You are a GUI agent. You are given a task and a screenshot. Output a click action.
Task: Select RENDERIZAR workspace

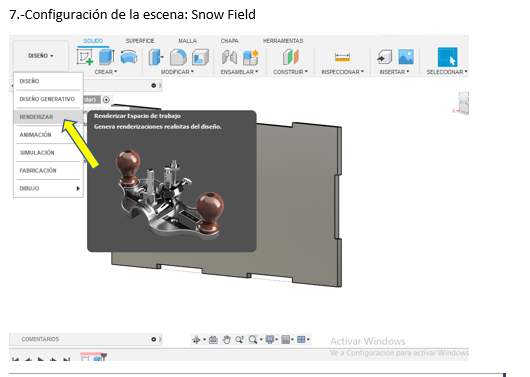[48, 117]
